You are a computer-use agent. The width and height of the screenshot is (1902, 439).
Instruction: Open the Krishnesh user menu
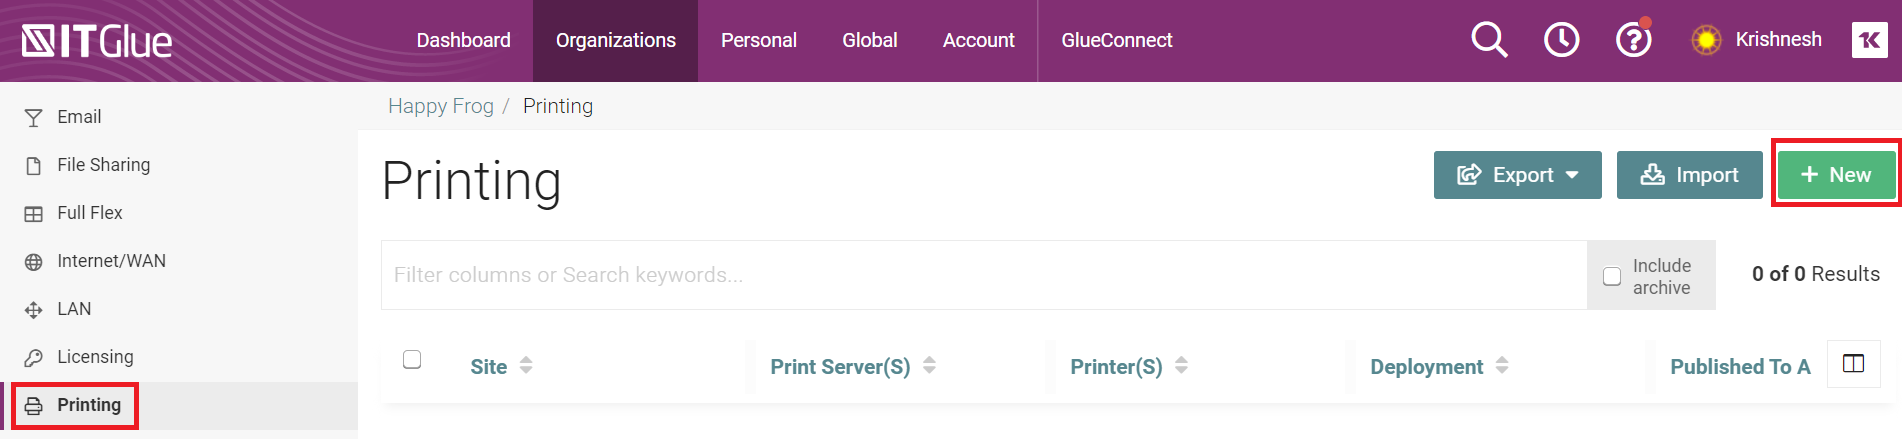click(x=1778, y=39)
